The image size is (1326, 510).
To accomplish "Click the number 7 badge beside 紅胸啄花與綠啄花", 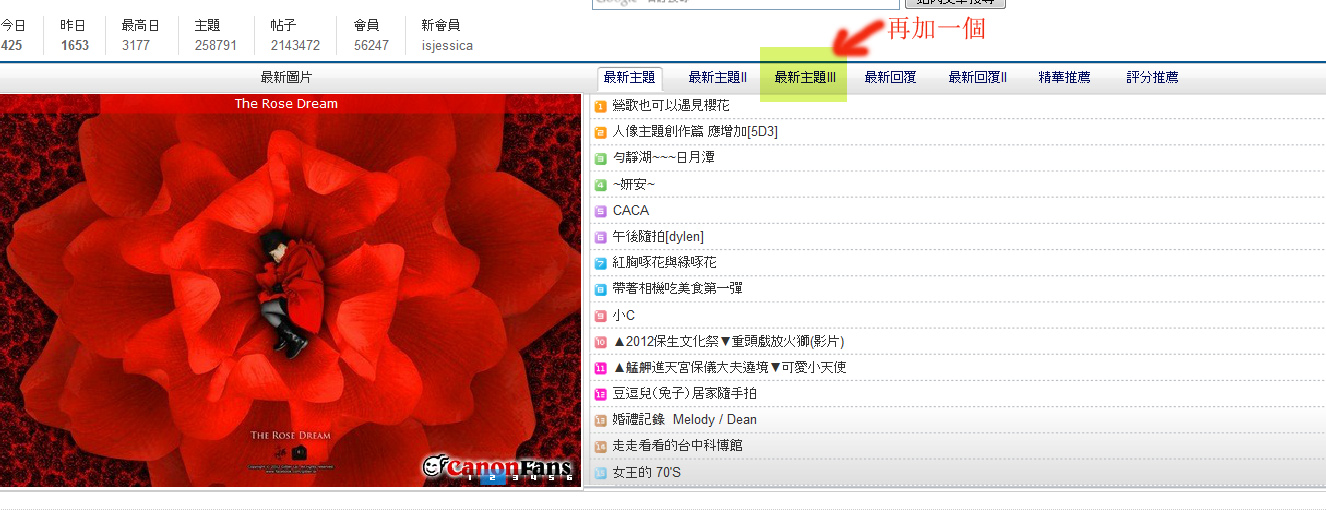I will [x=600, y=263].
